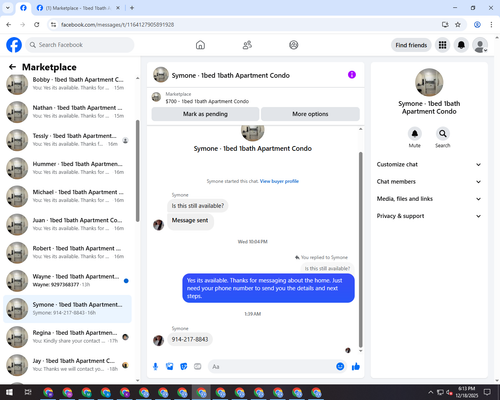Expand Chat members section
The image size is (500, 400).
[x=429, y=182]
